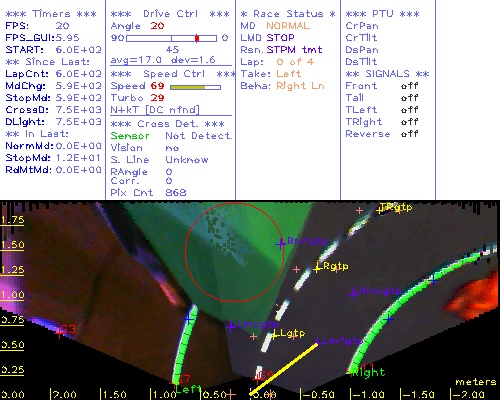Select the blue Rmfgtp cross marker
This screenshot has height=400, width=500.
click(281, 244)
